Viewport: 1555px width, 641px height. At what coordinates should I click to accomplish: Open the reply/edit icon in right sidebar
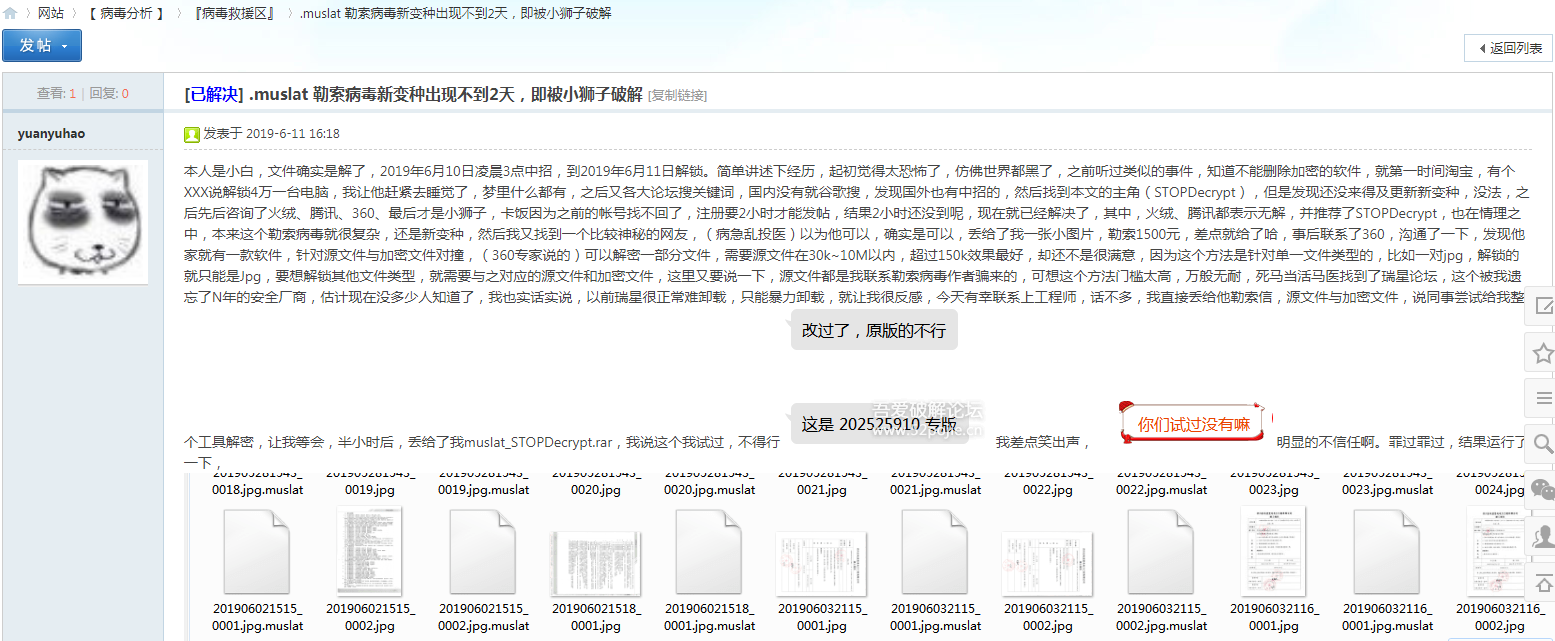[x=1542, y=306]
